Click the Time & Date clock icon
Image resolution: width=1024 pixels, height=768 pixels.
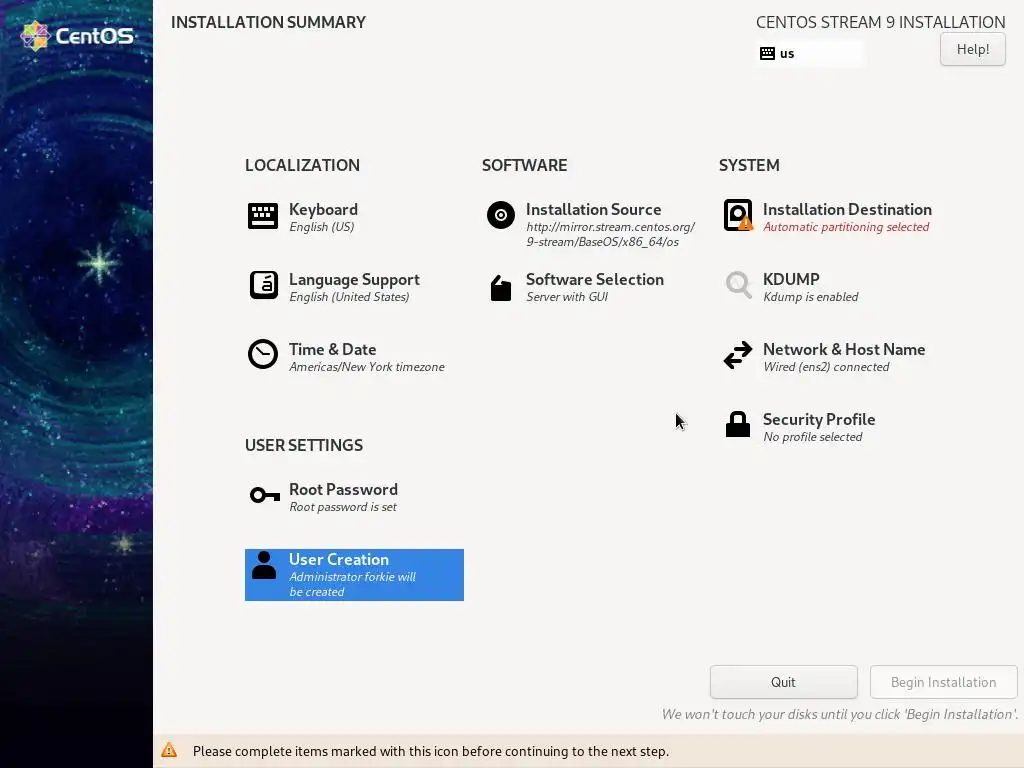tap(263, 355)
